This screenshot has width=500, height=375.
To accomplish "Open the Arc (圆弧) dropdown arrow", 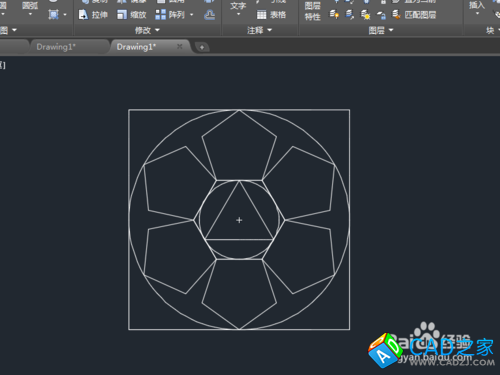I will (30, 14).
